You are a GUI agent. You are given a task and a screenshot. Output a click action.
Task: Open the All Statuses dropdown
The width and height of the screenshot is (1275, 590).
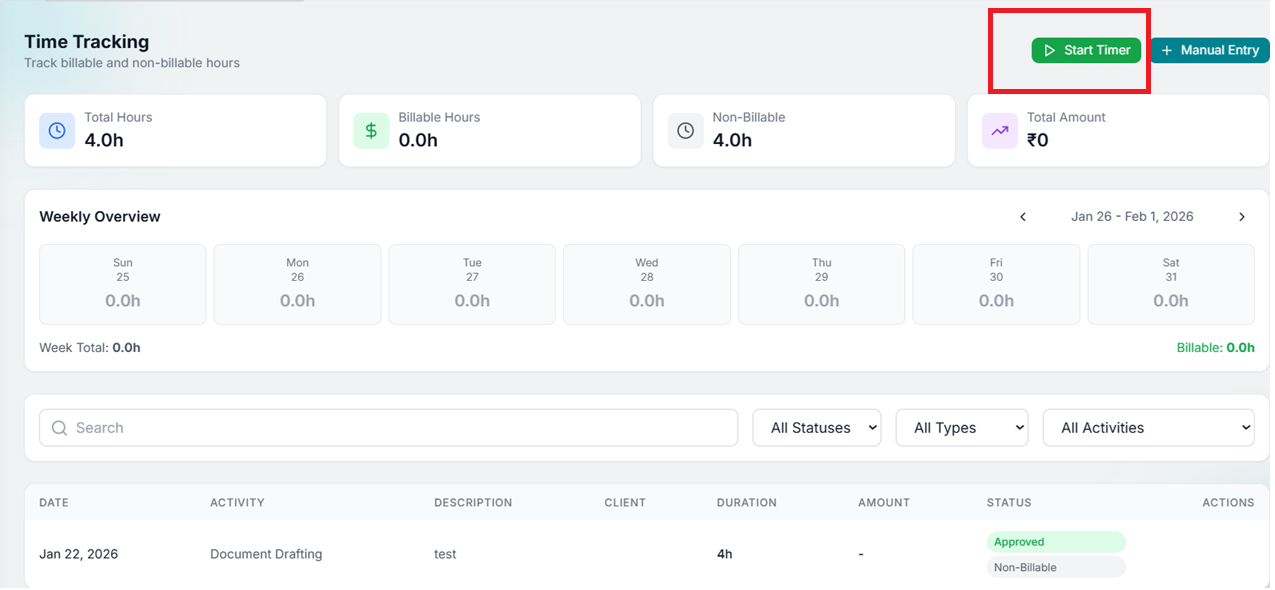817,428
